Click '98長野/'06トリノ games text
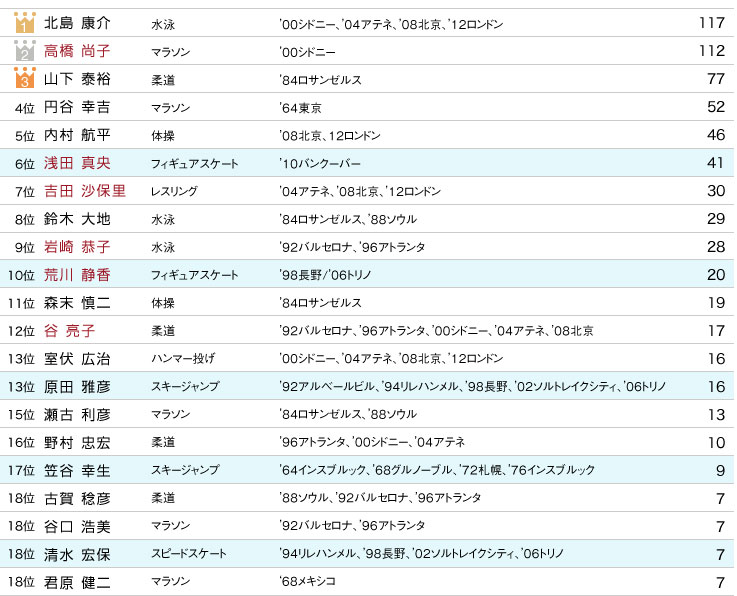 325,275
